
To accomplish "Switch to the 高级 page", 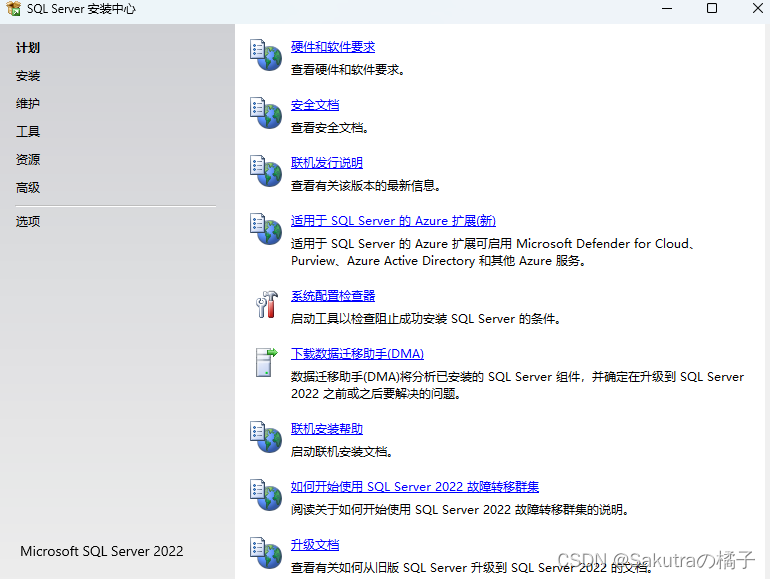I will (28, 188).
